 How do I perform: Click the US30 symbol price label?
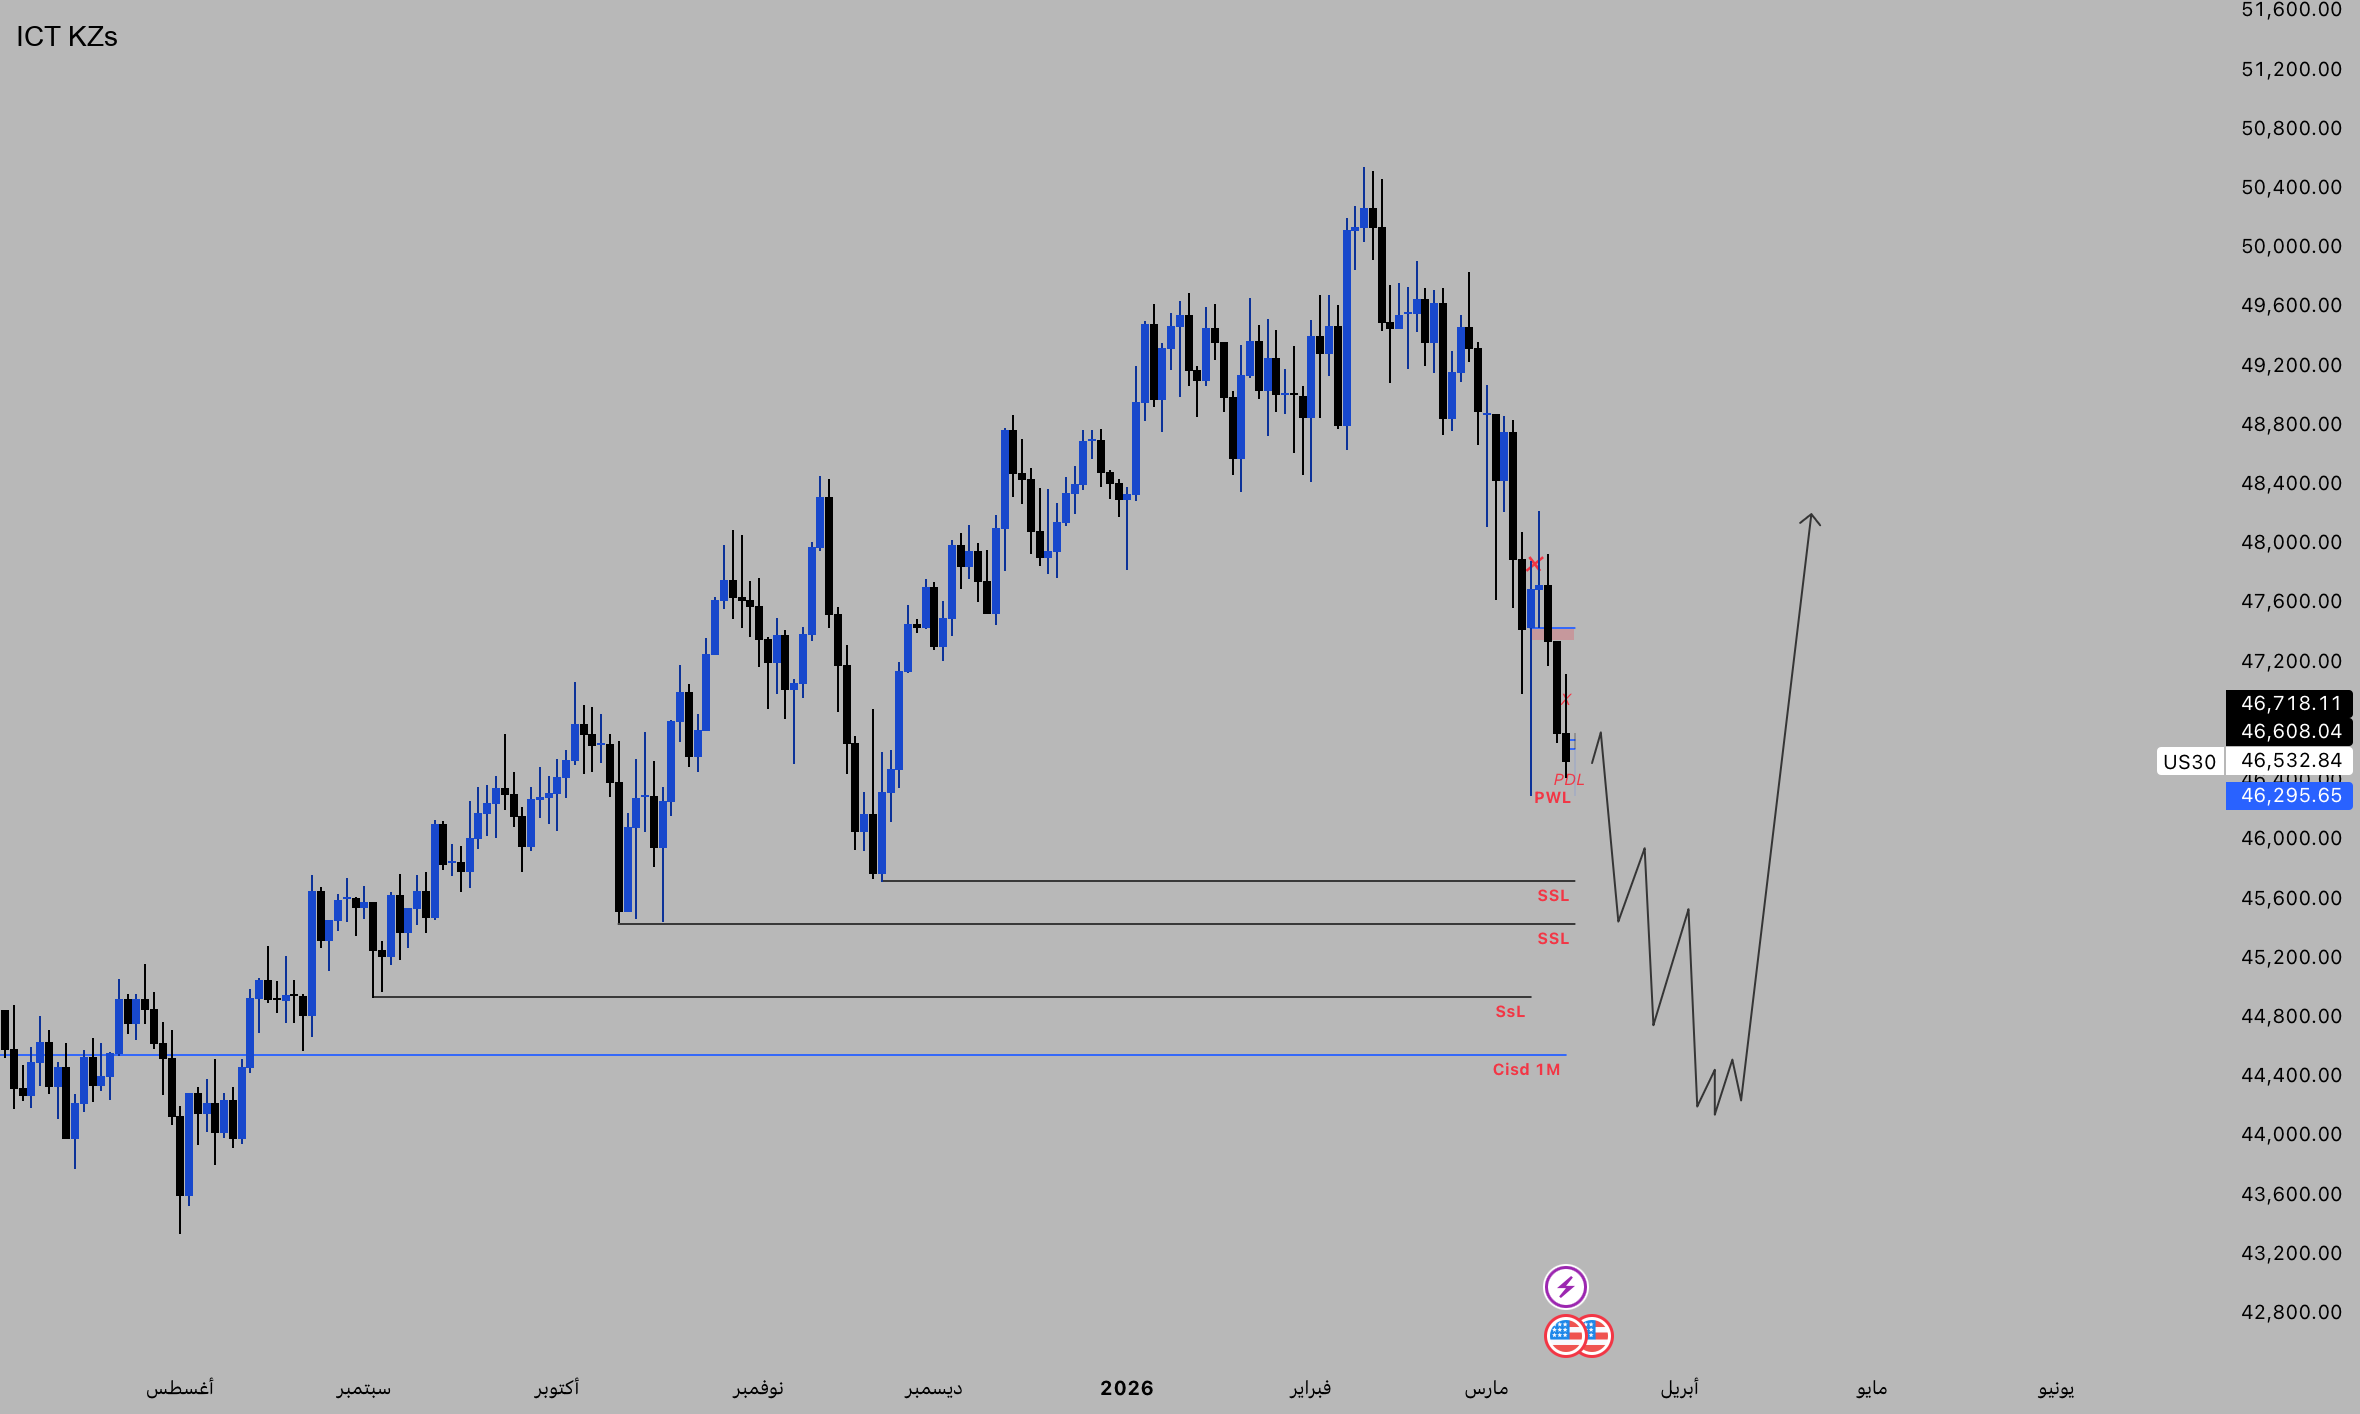[x=2189, y=762]
